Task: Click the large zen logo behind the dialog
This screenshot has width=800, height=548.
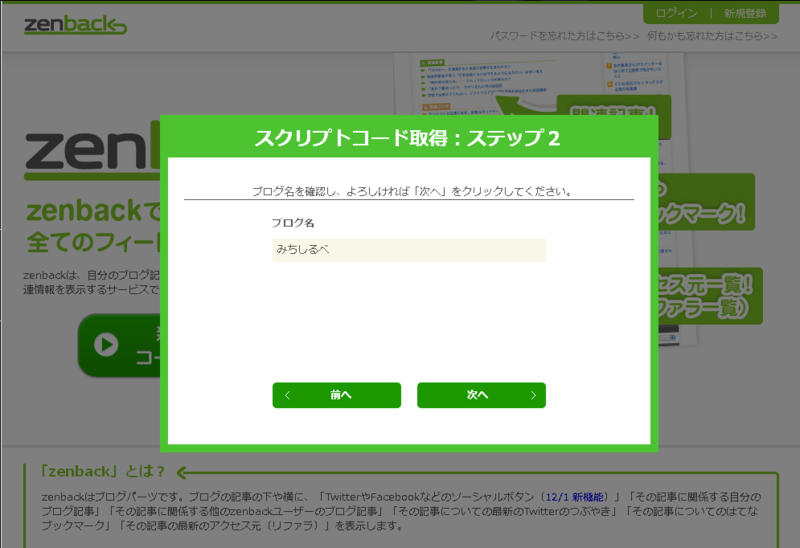Action: (x=92, y=151)
